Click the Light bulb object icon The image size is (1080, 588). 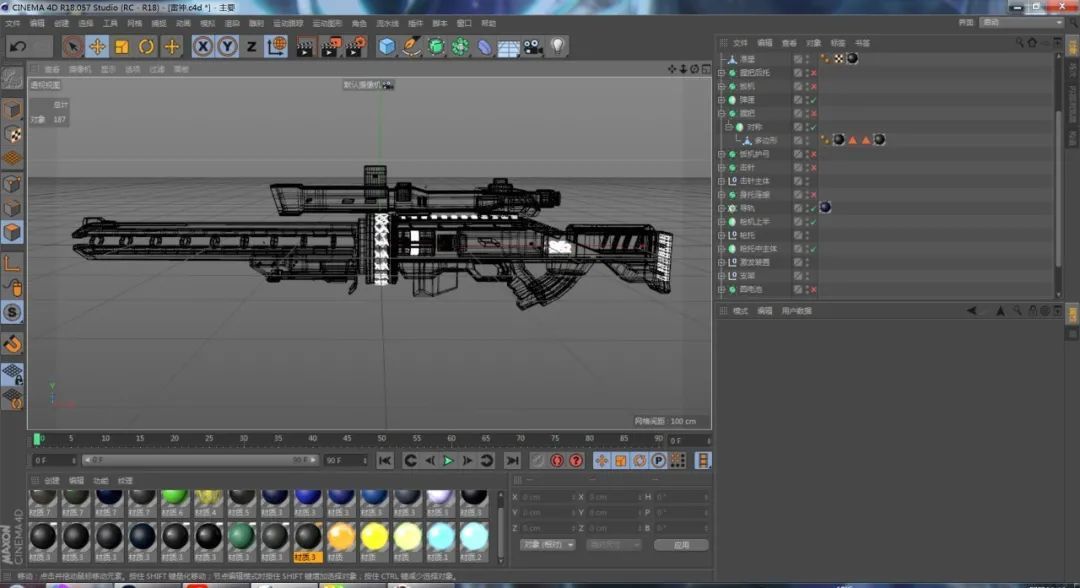(558, 46)
